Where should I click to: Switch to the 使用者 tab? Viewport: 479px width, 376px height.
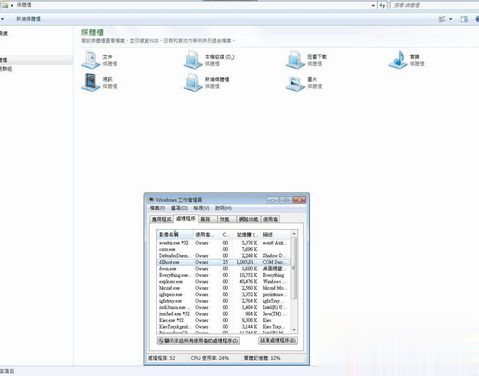pos(270,219)
